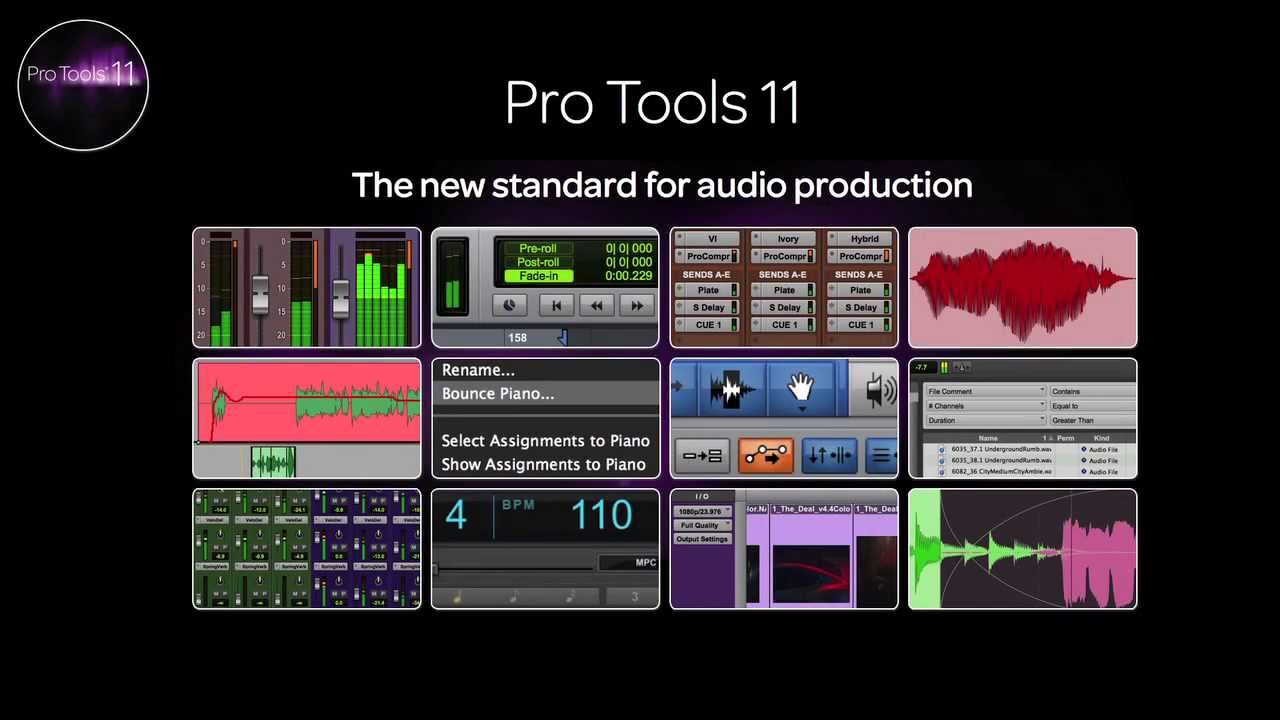Open the Greater Than condition dropdown
Image resolution: width=1280 pixels, height=720 pixels.
click(x=1092, y=420)
